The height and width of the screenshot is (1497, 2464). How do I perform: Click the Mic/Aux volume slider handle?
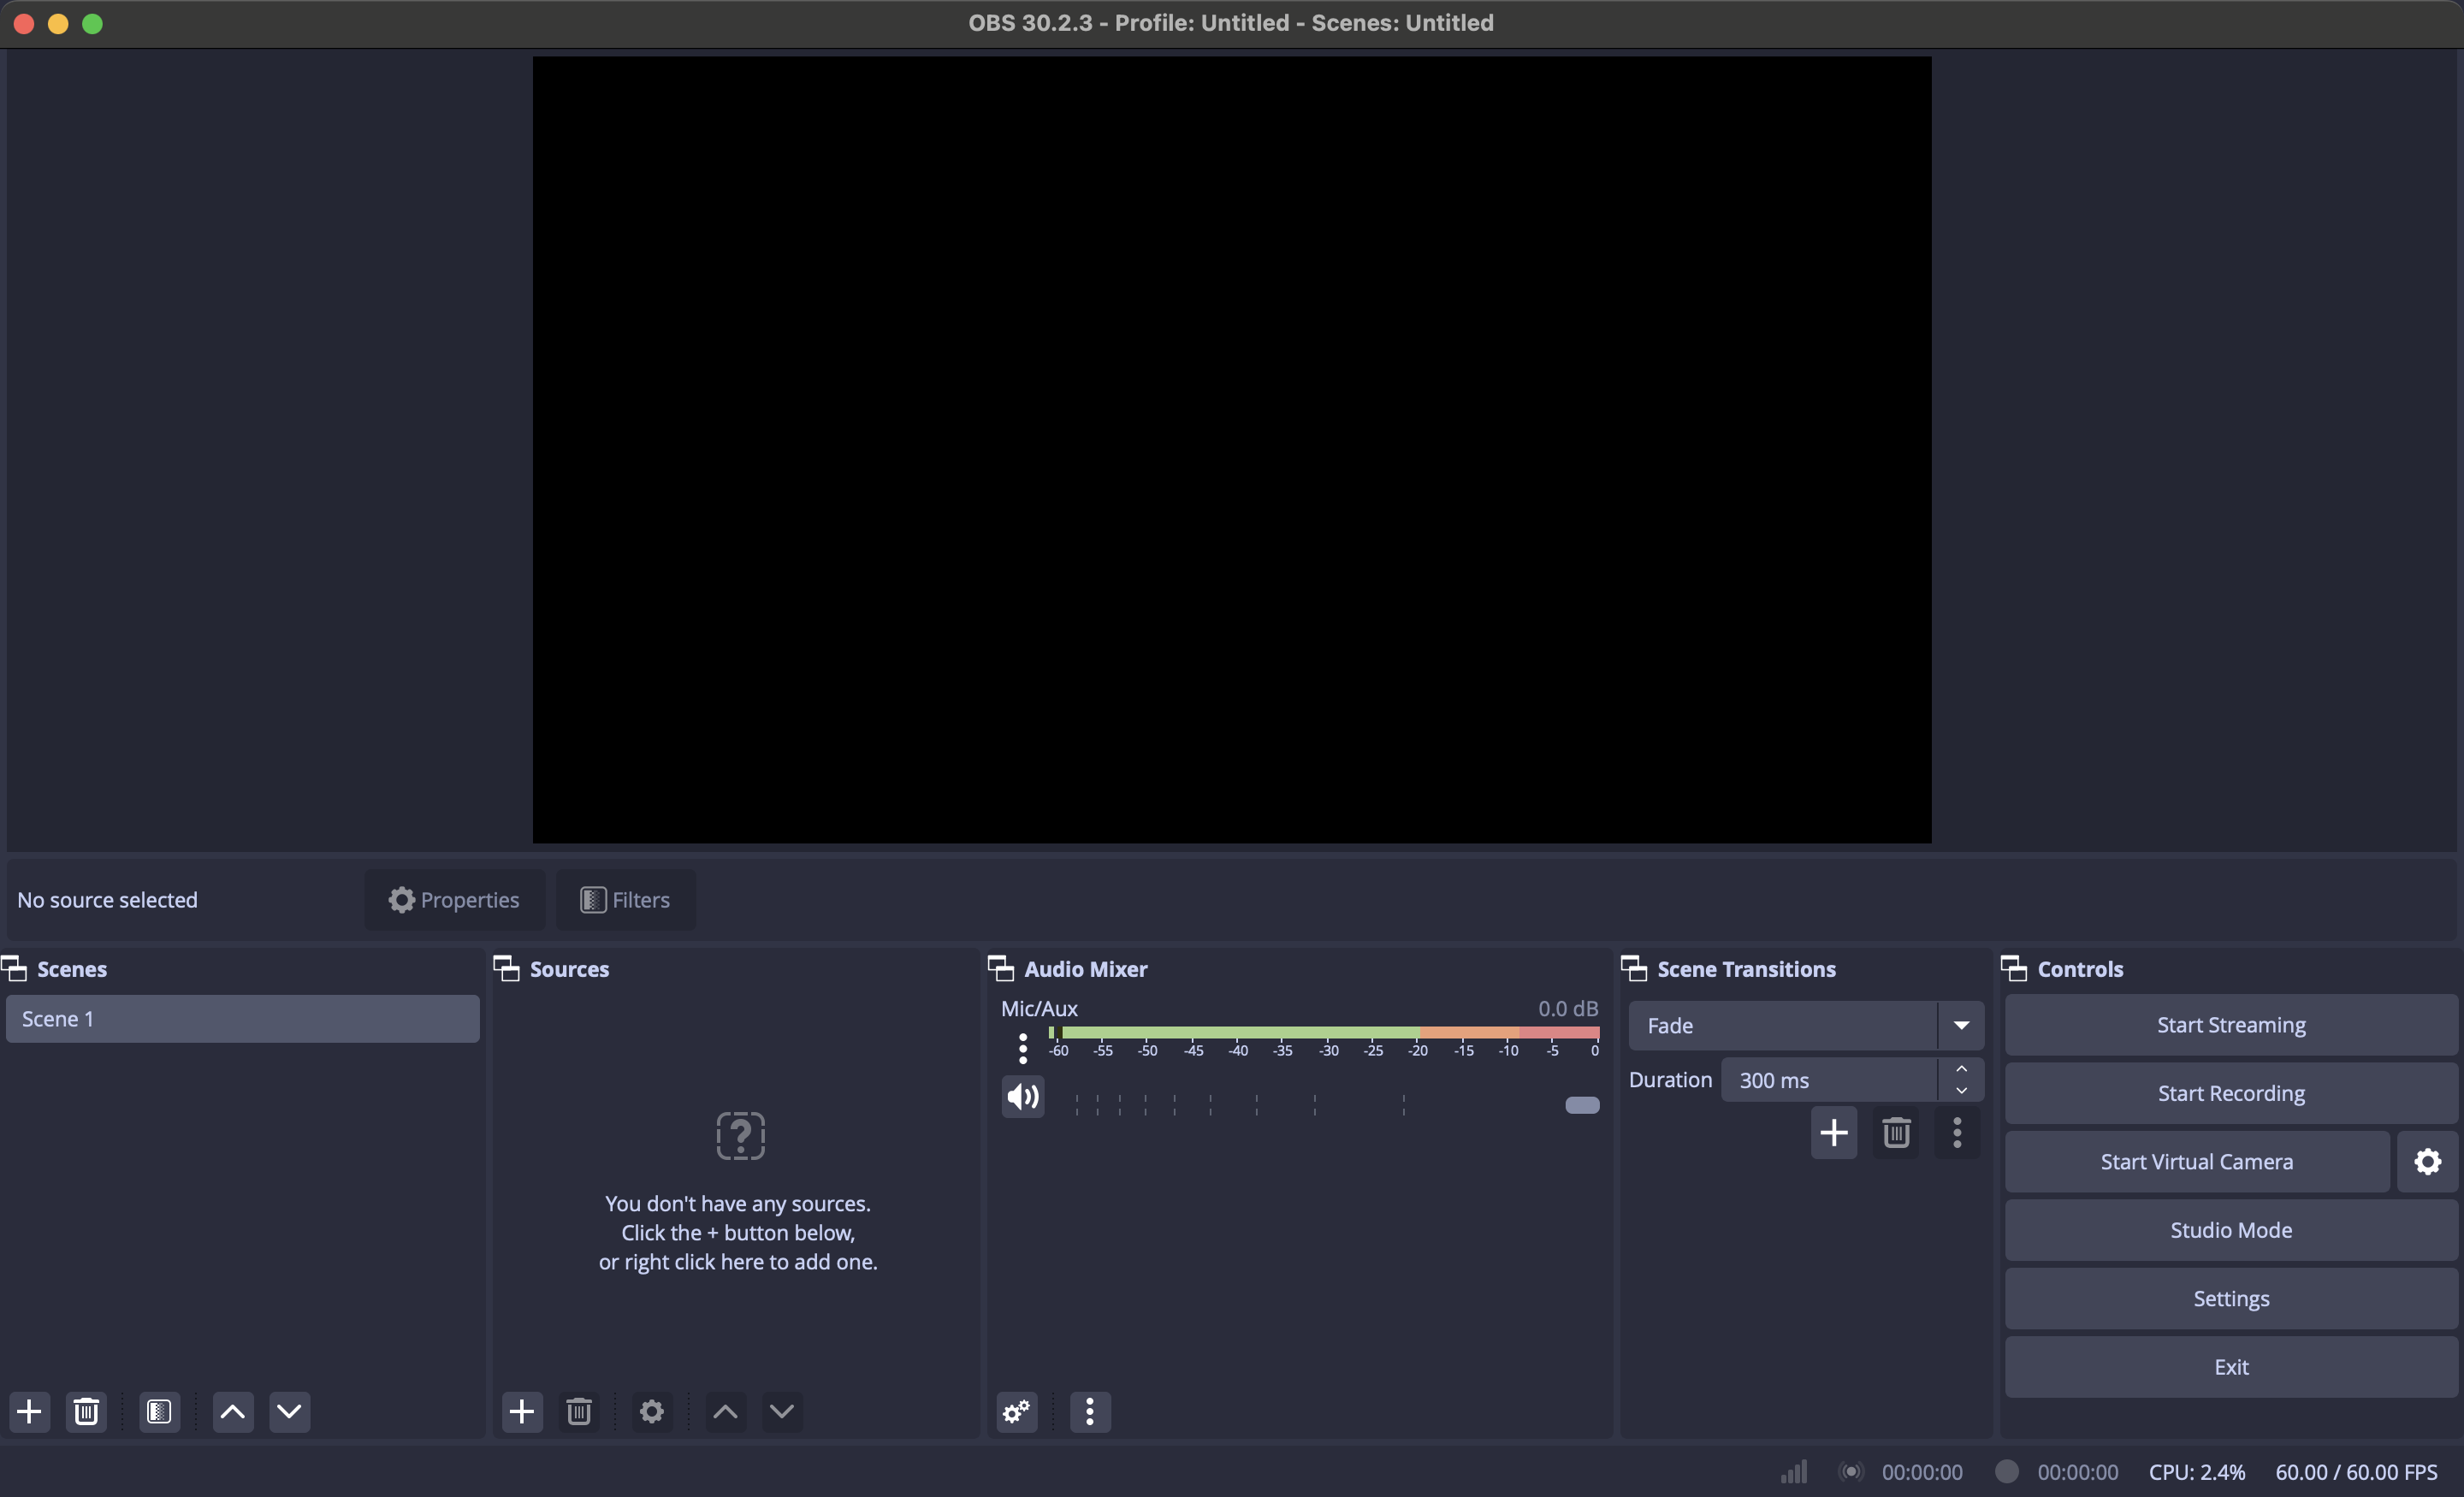(x=1581, y=1104)
